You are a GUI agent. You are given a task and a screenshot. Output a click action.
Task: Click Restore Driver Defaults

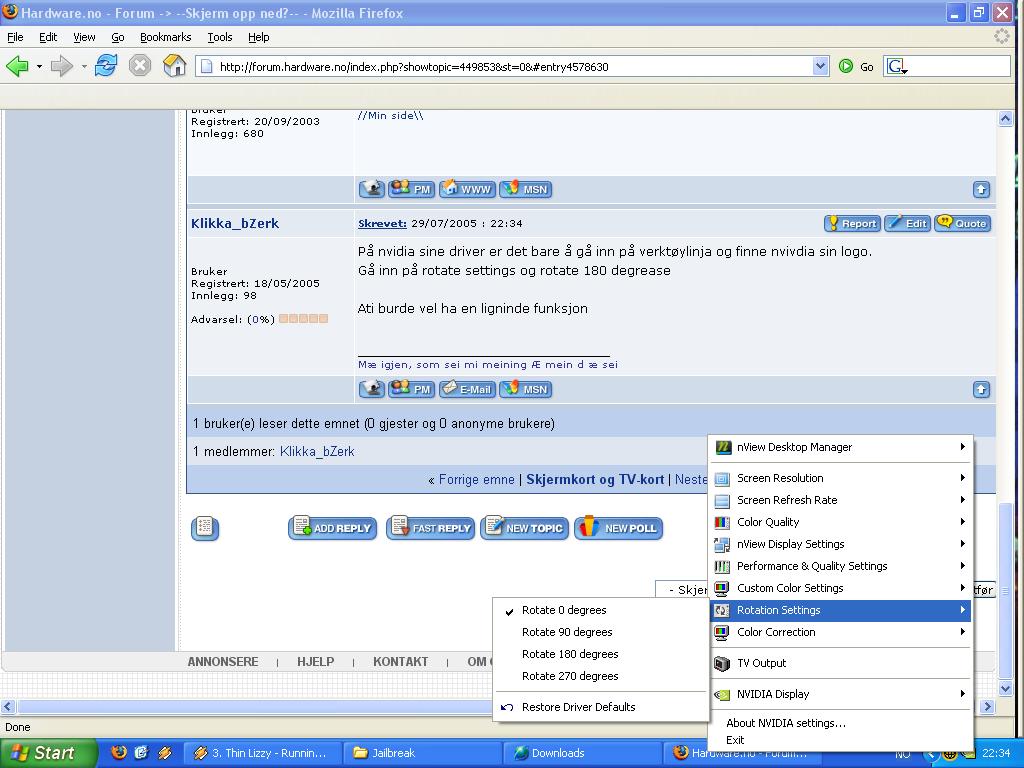[601, 707]
